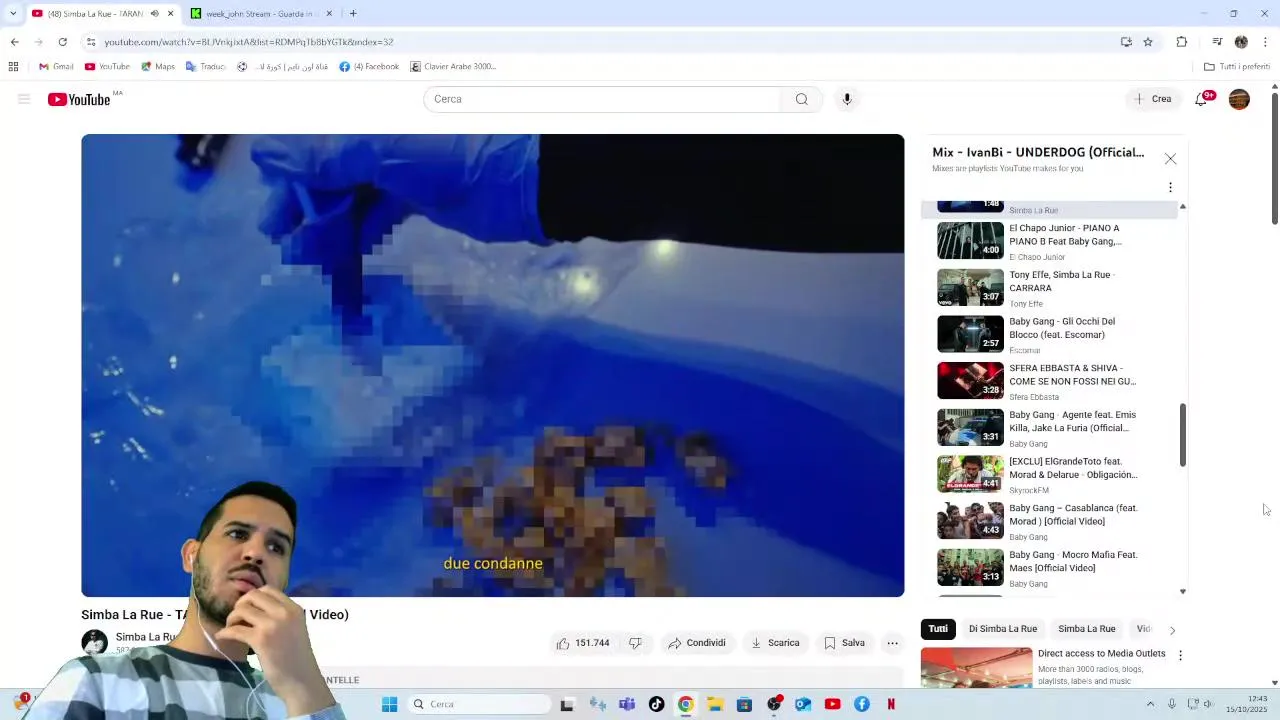Close the Simba La Rue tab
Image resolution: width=1280 pixels, height=720 pixels.
pos(170,13)
